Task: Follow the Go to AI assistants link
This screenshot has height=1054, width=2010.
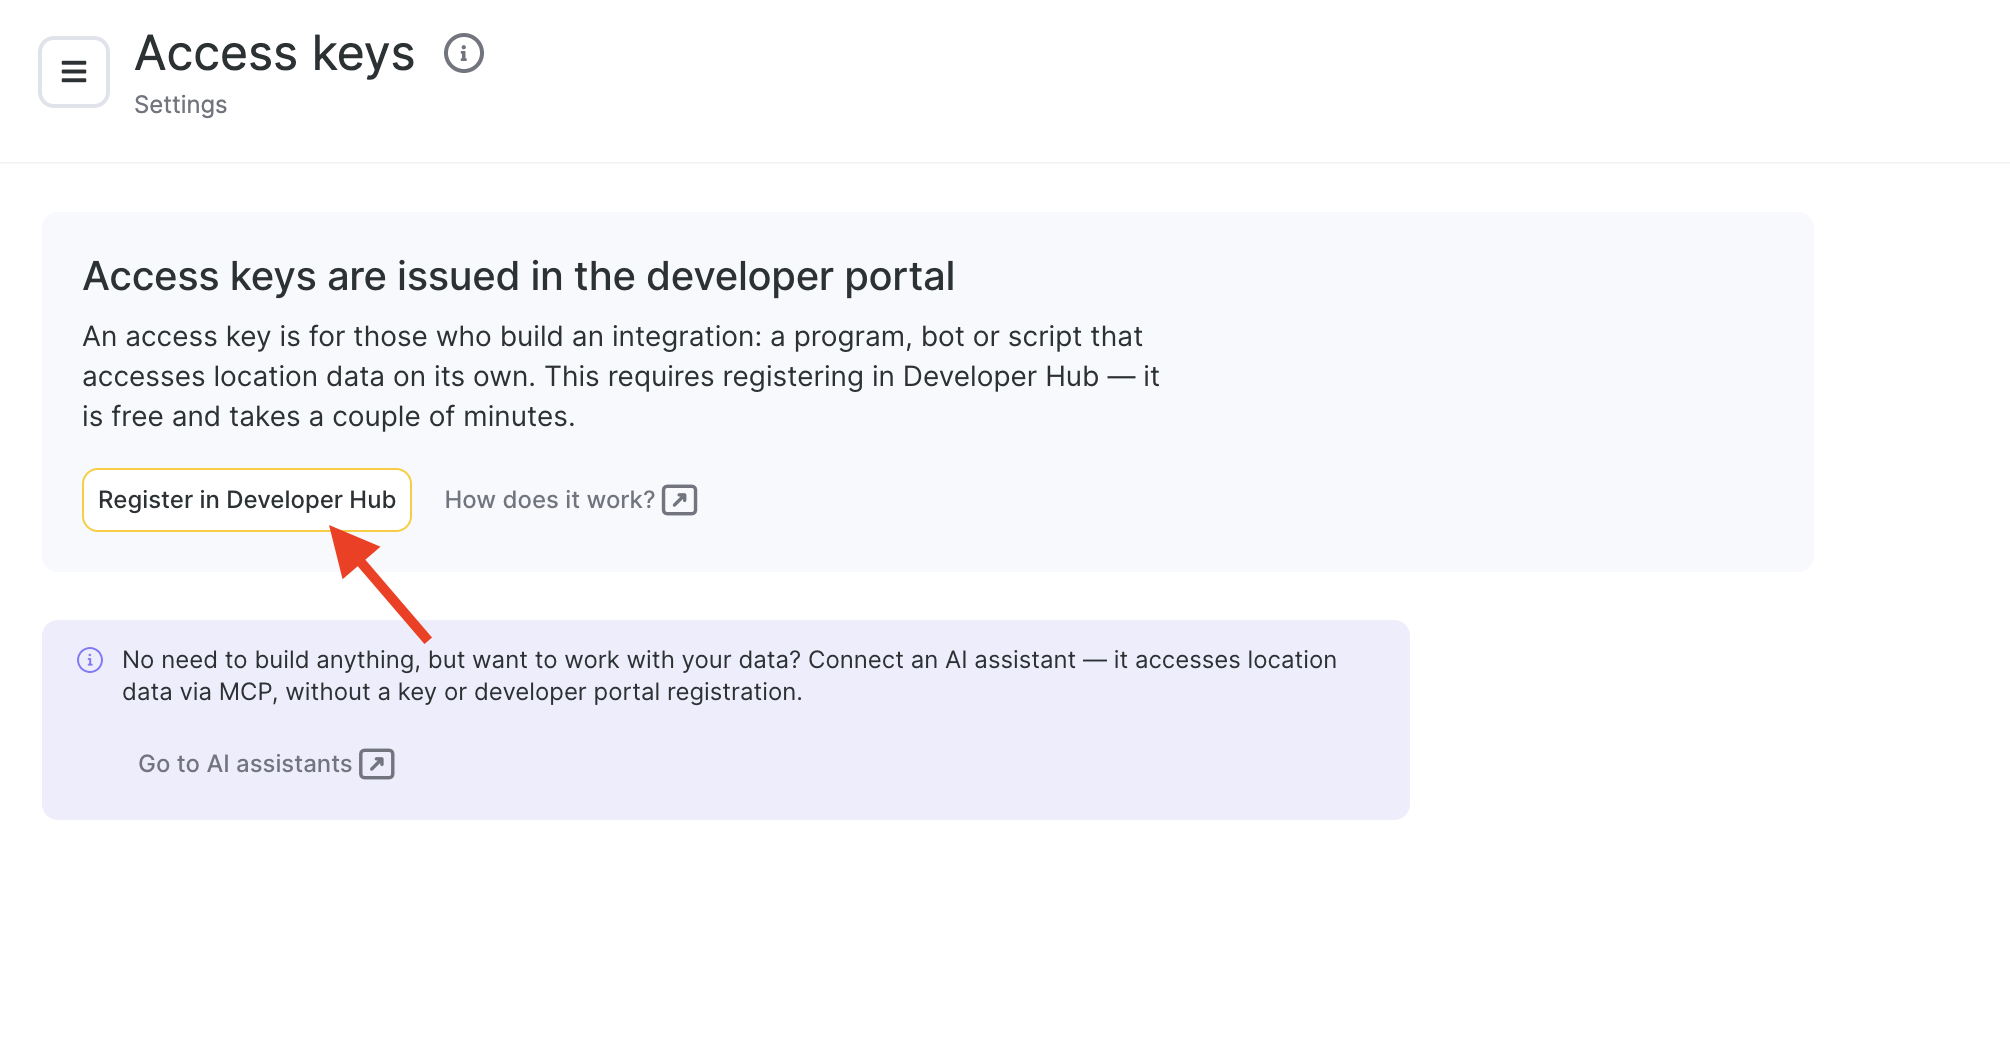Action: point(266,764)
